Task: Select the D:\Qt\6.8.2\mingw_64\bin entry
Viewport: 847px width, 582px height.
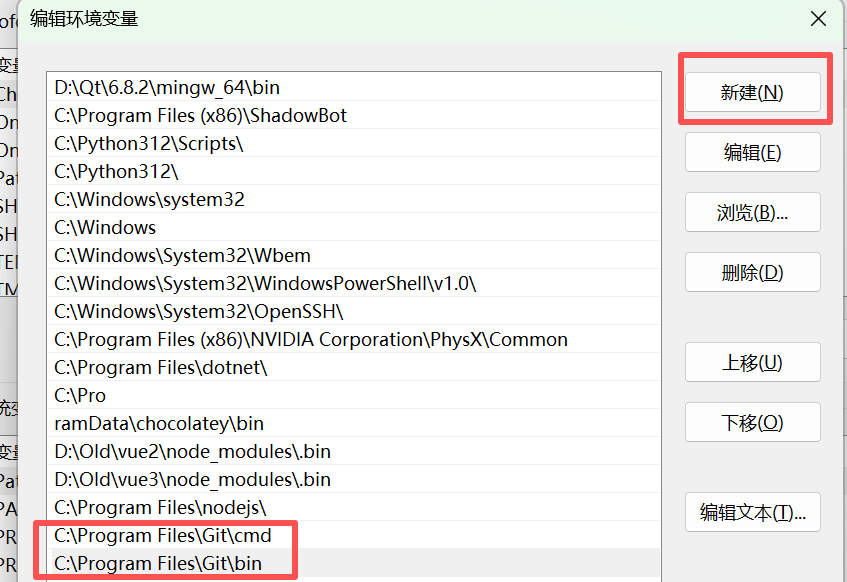Action: coord(167,88)
